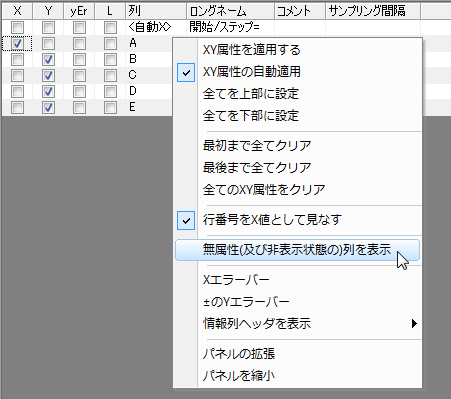Select column name D in the list

[133, 91]
